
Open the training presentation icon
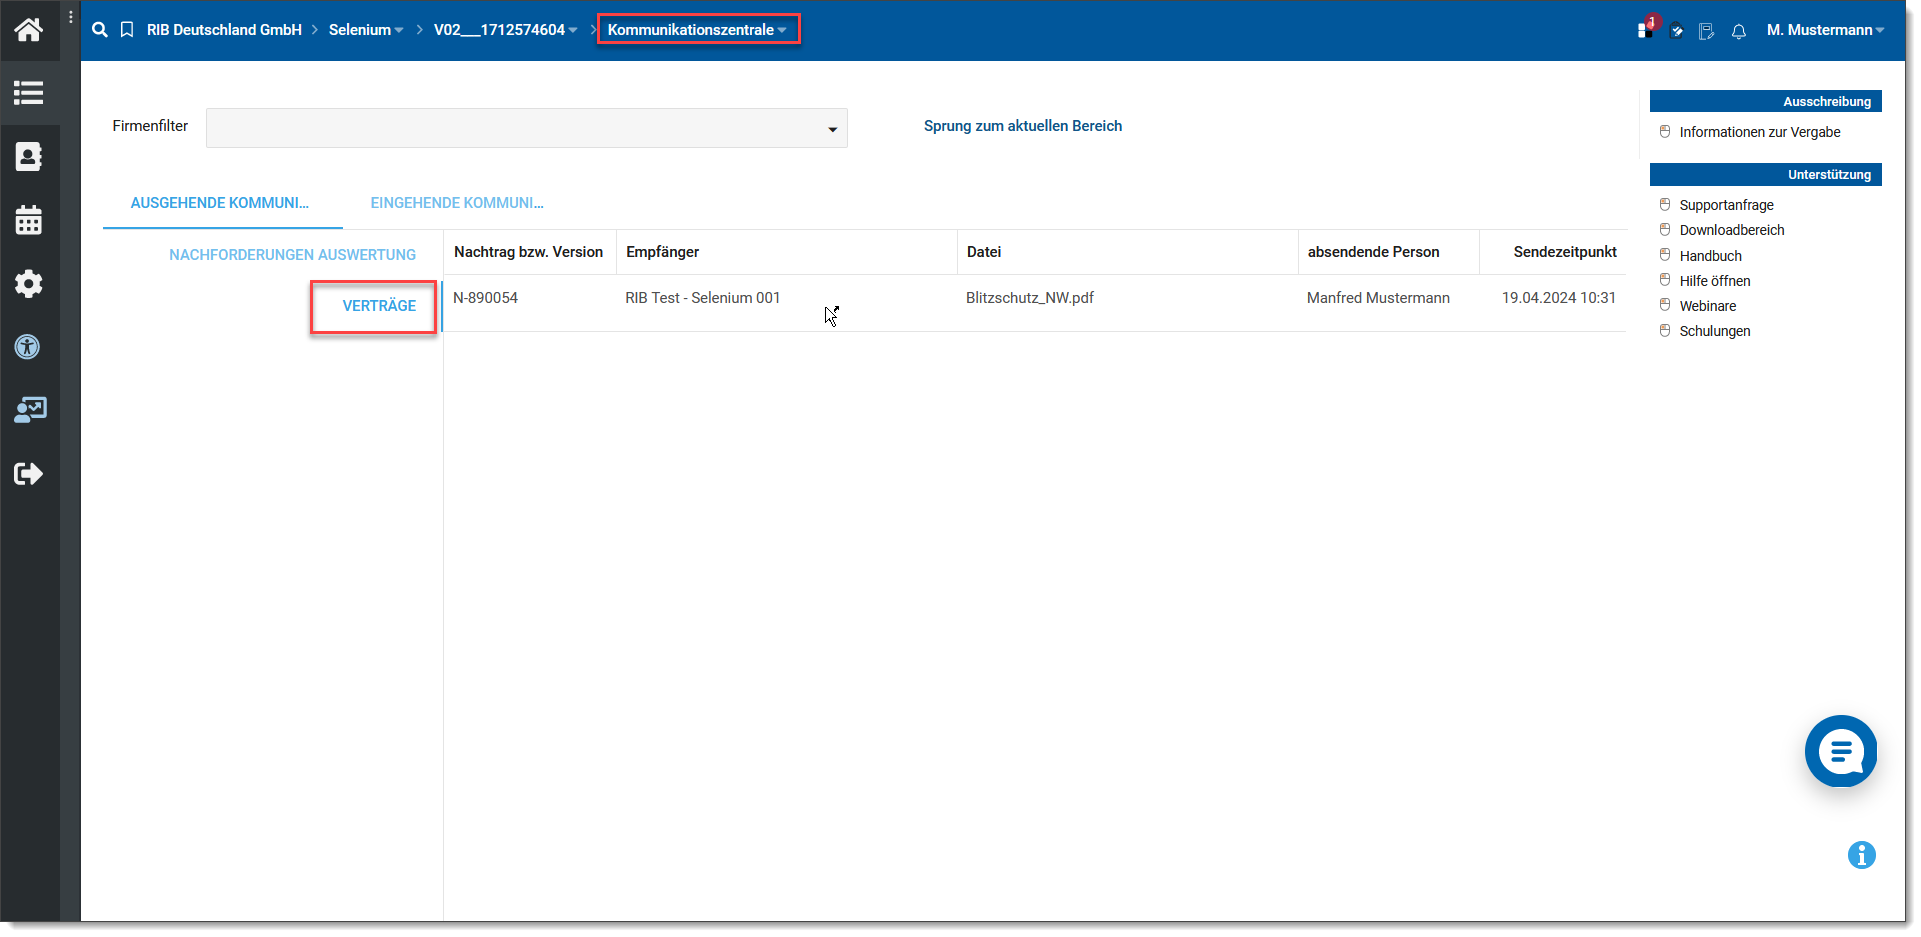pyautogui.click(x=29, y=410)
